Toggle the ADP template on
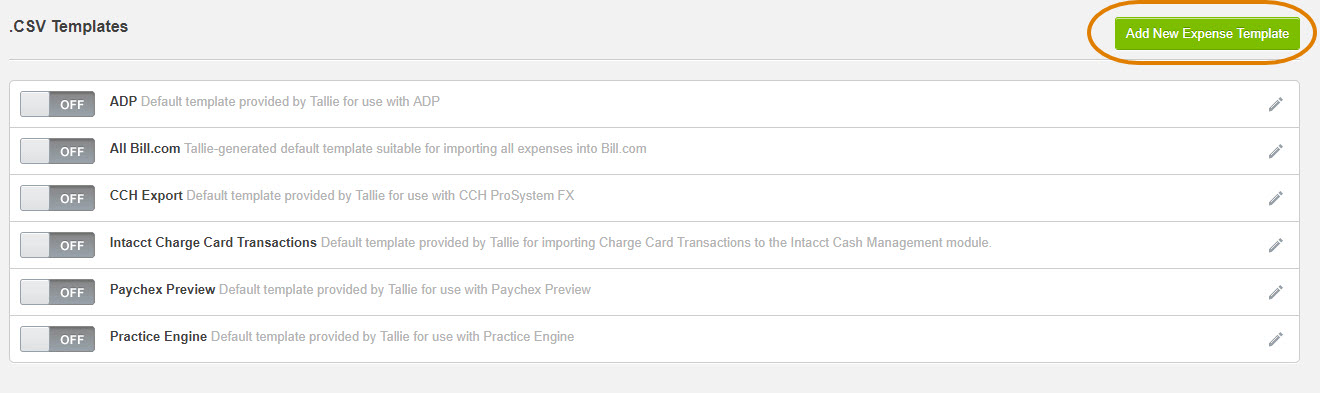 [58, 104]
